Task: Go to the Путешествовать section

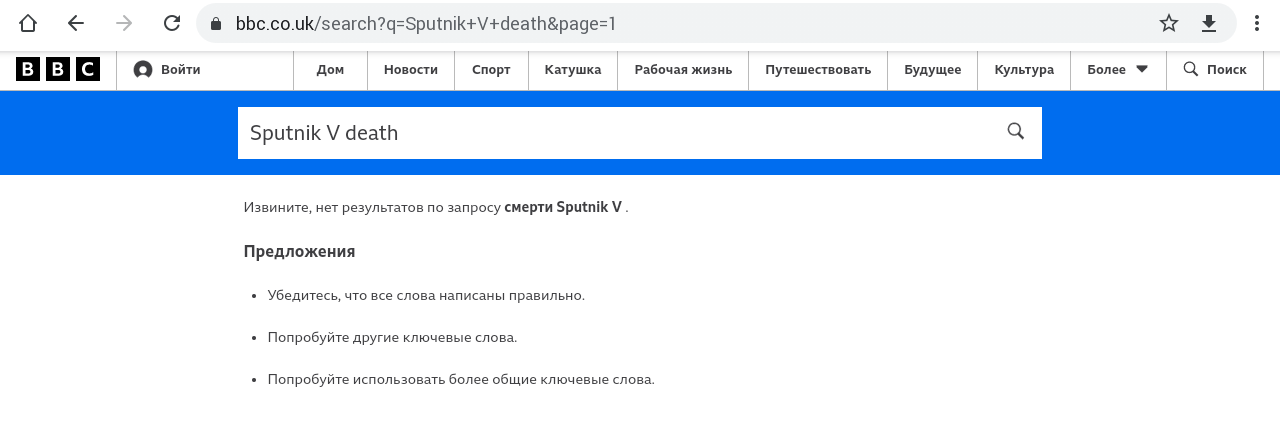Action: pyautogui.click(x=818, y=70)
